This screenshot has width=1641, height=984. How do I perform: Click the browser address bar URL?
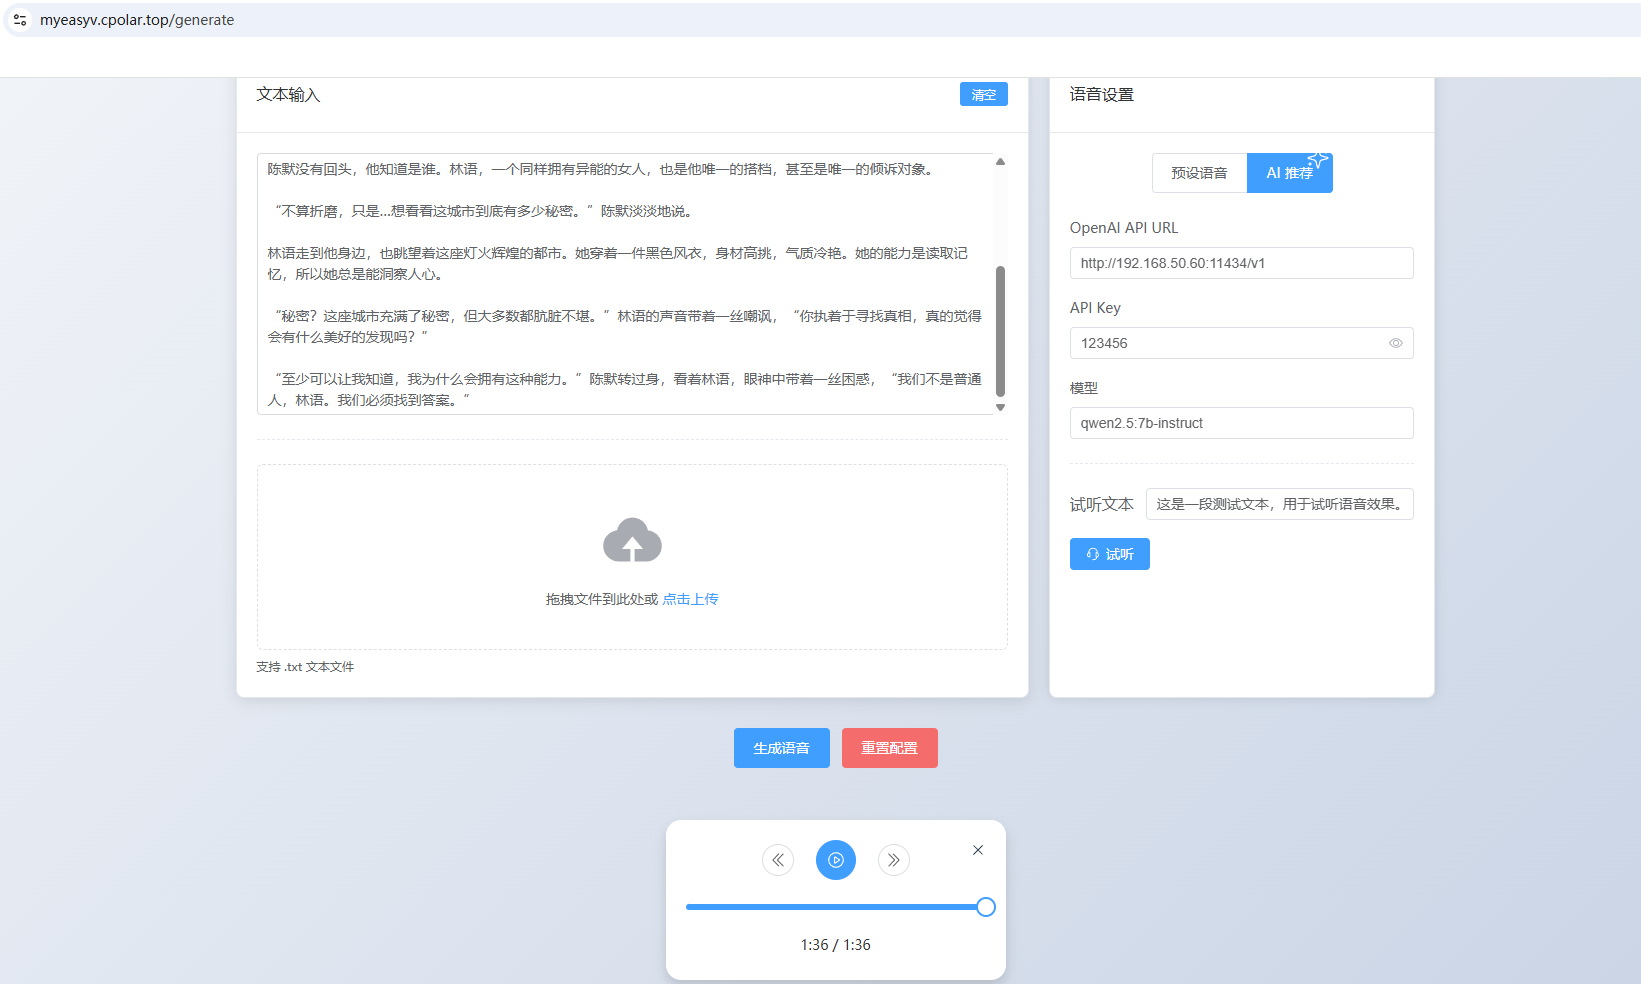137,20
